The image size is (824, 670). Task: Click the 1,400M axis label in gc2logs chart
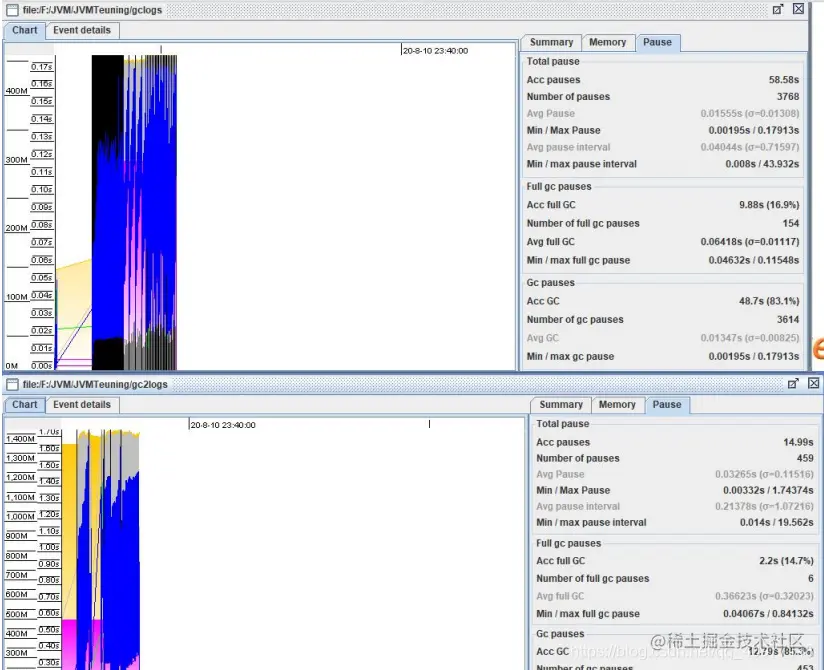(20, 439)
